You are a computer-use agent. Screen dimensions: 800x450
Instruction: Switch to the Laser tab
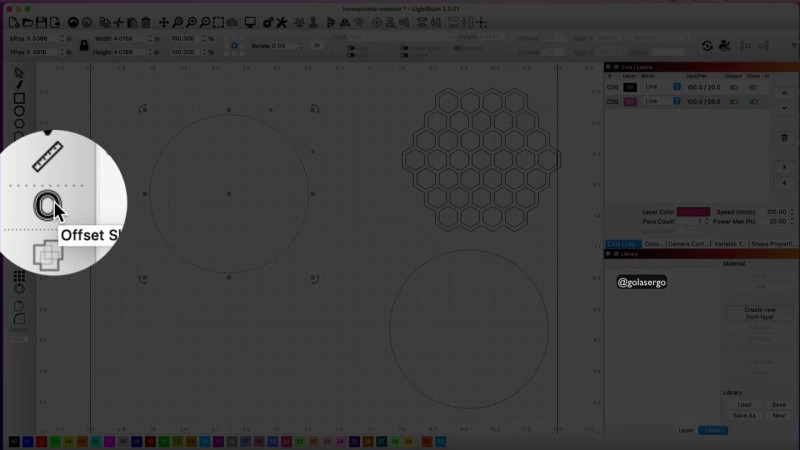click(x=686, y=430)
